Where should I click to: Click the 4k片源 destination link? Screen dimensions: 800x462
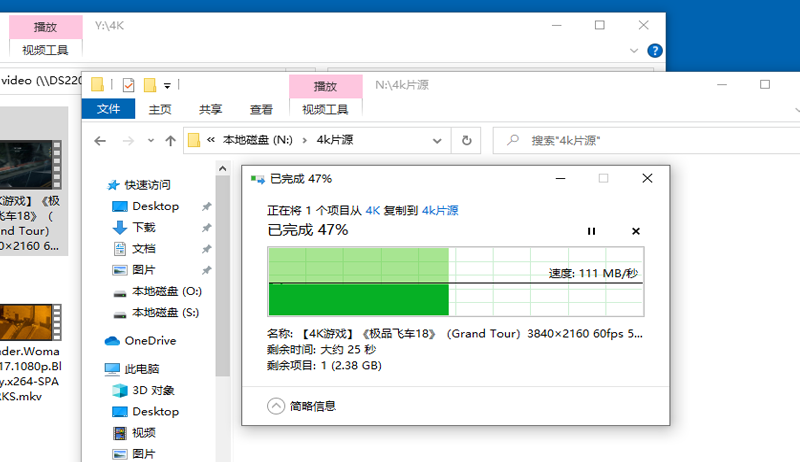[440, 210]
